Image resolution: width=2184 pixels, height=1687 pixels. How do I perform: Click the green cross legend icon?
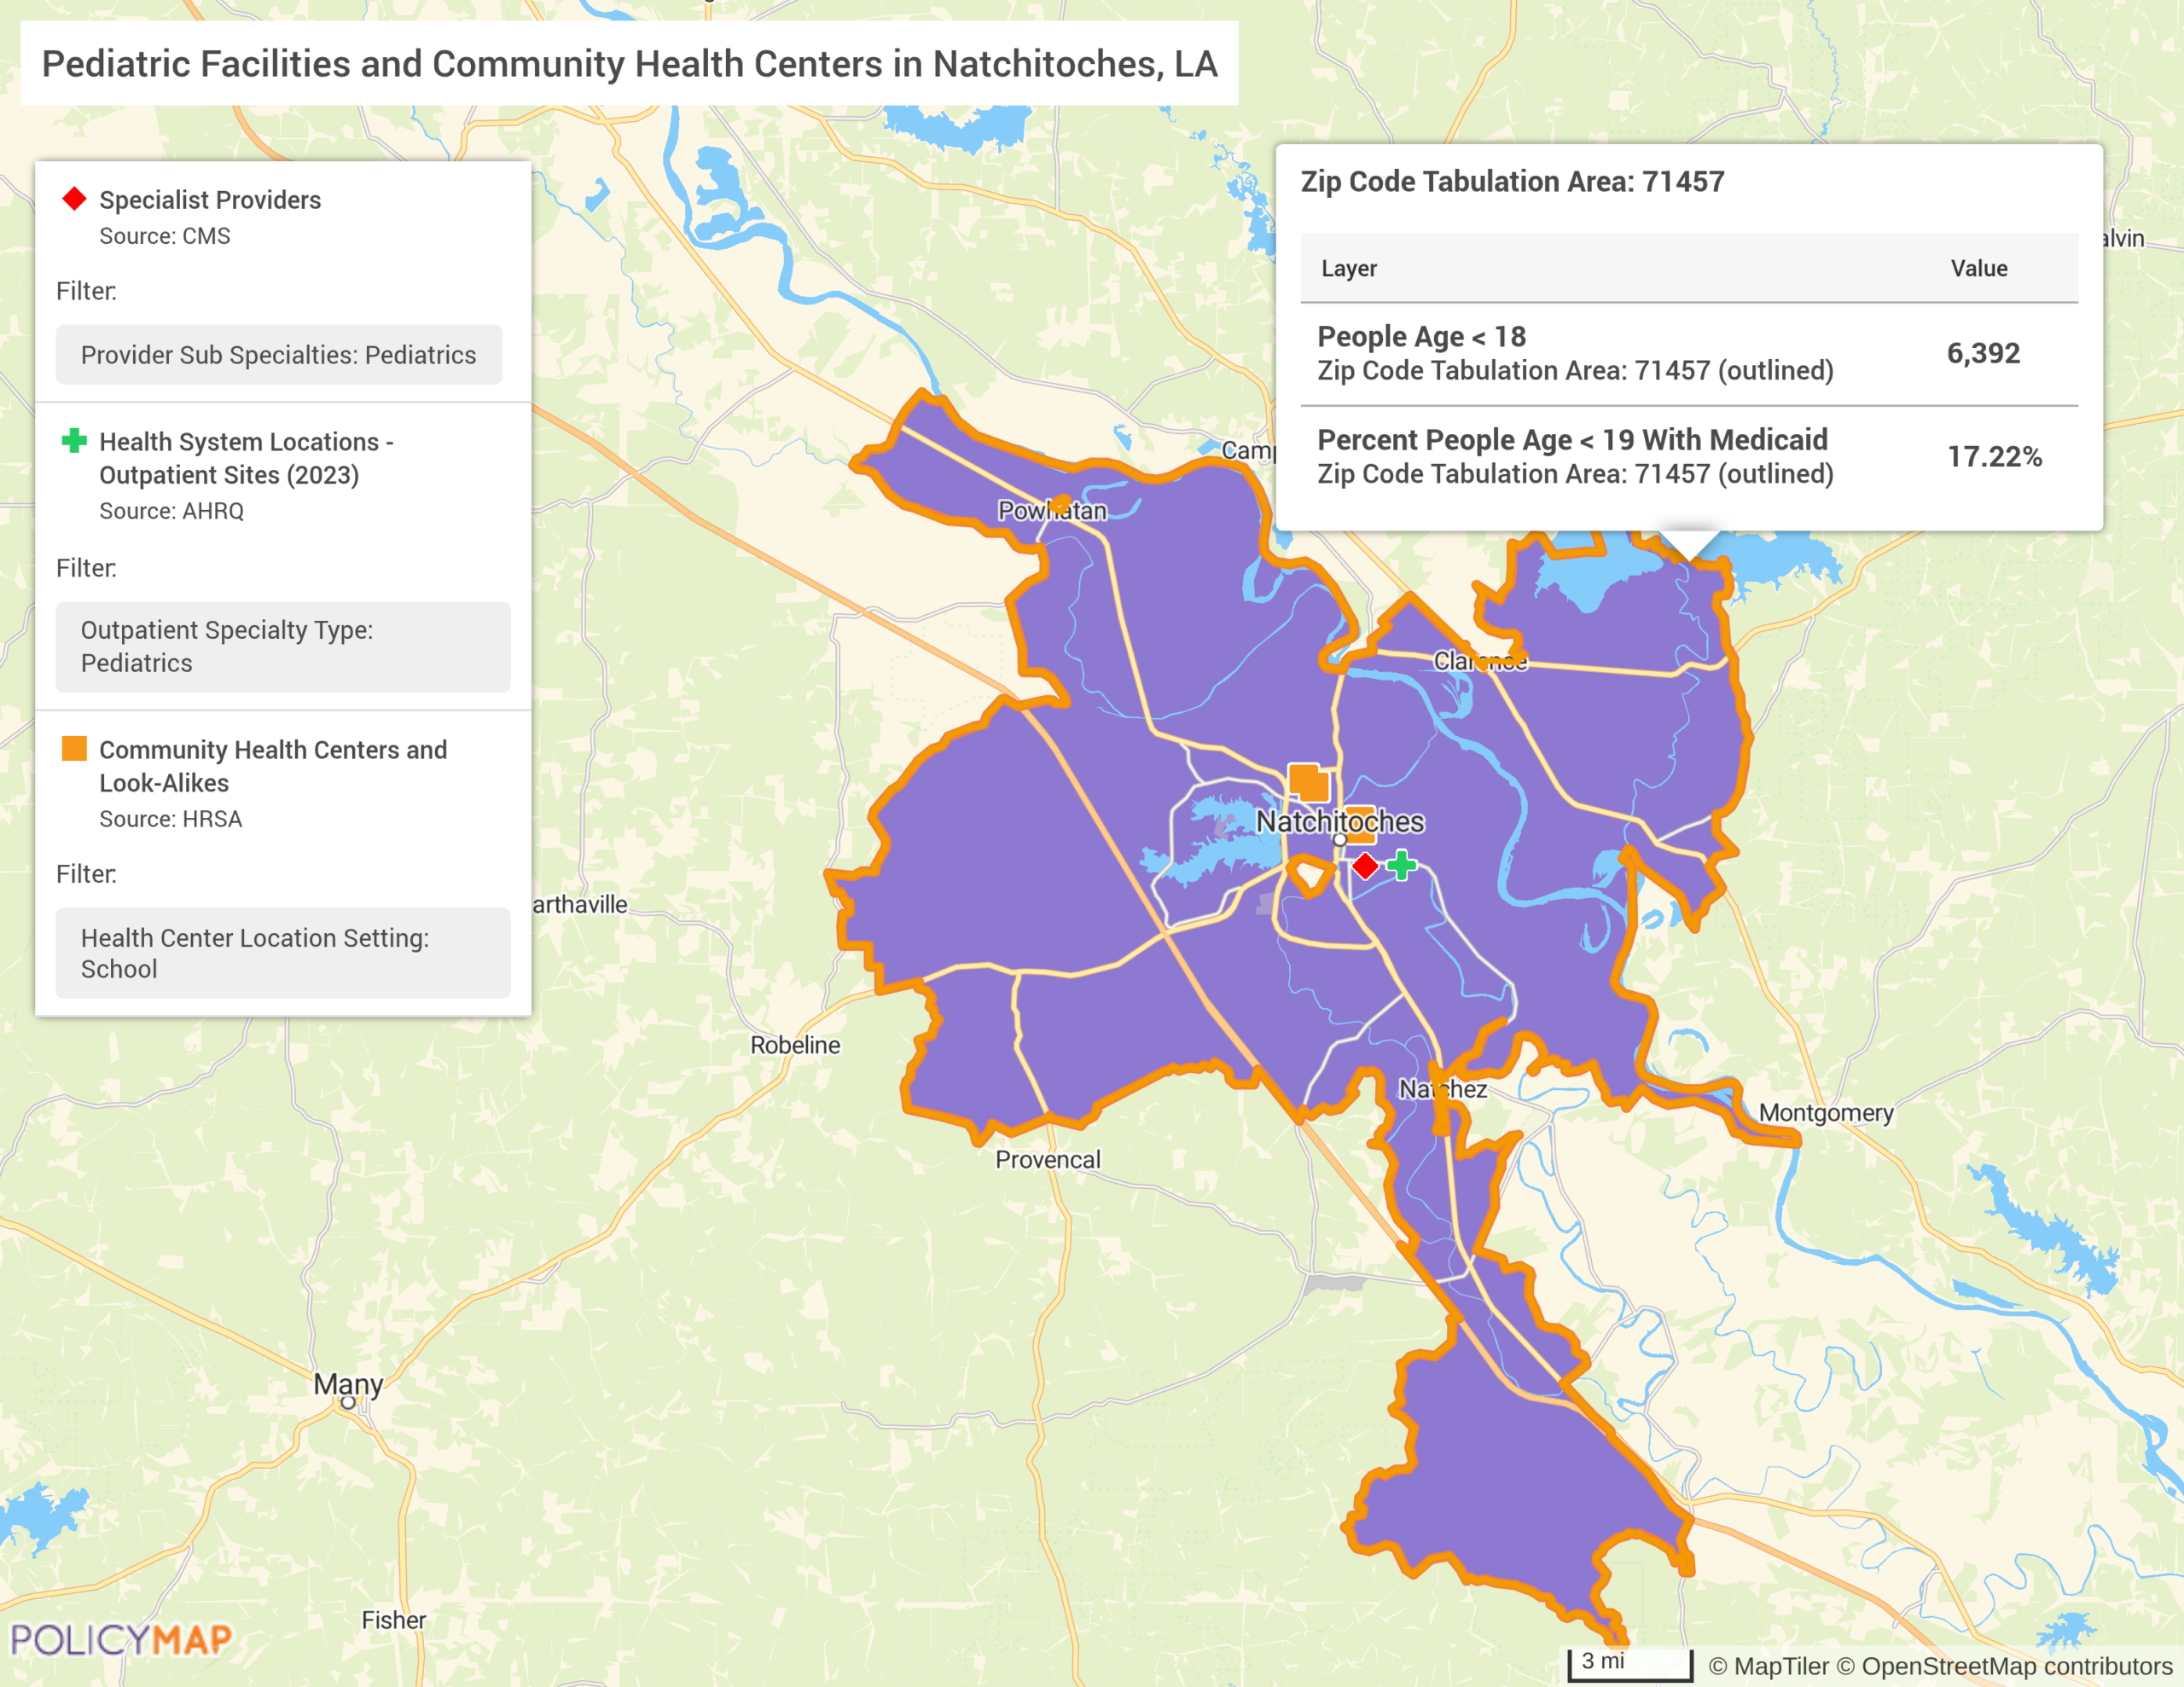click(74, 441)
